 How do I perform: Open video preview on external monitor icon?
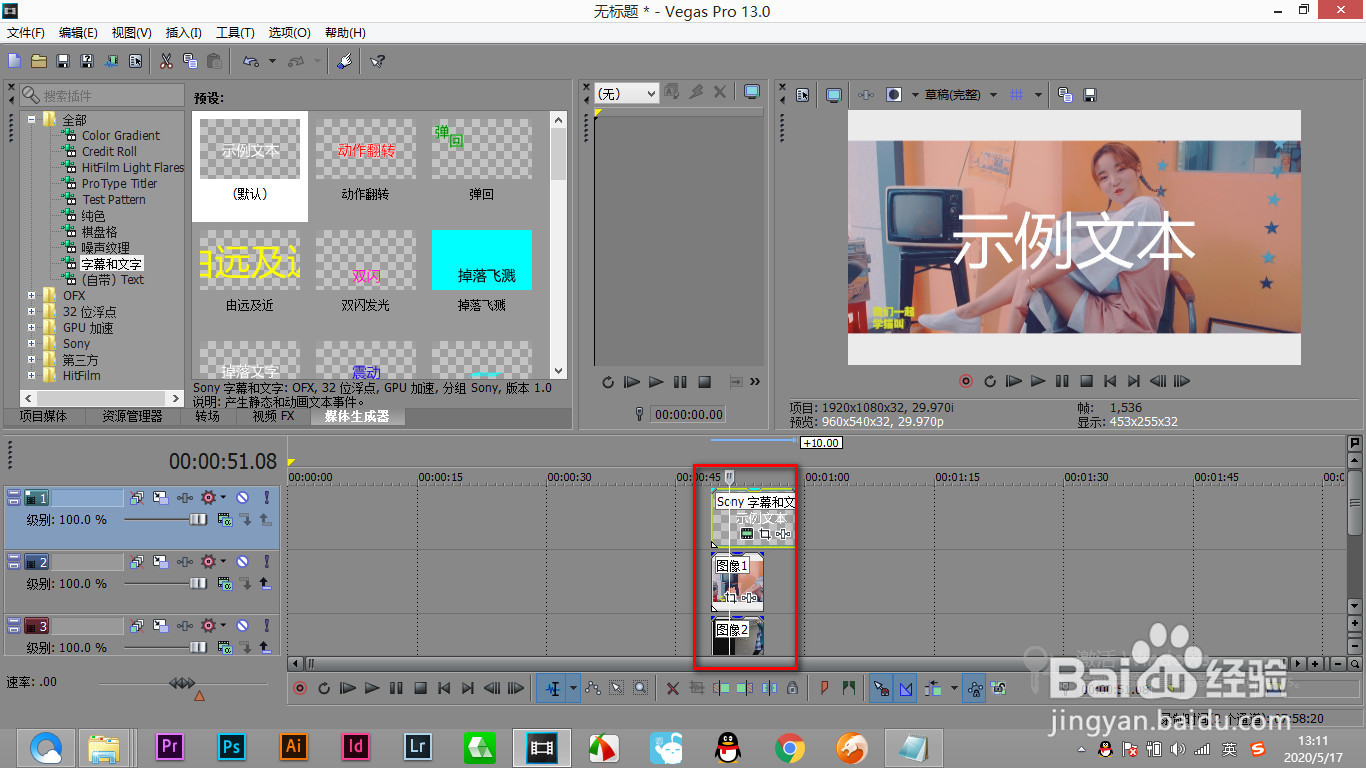click(833, 95)
